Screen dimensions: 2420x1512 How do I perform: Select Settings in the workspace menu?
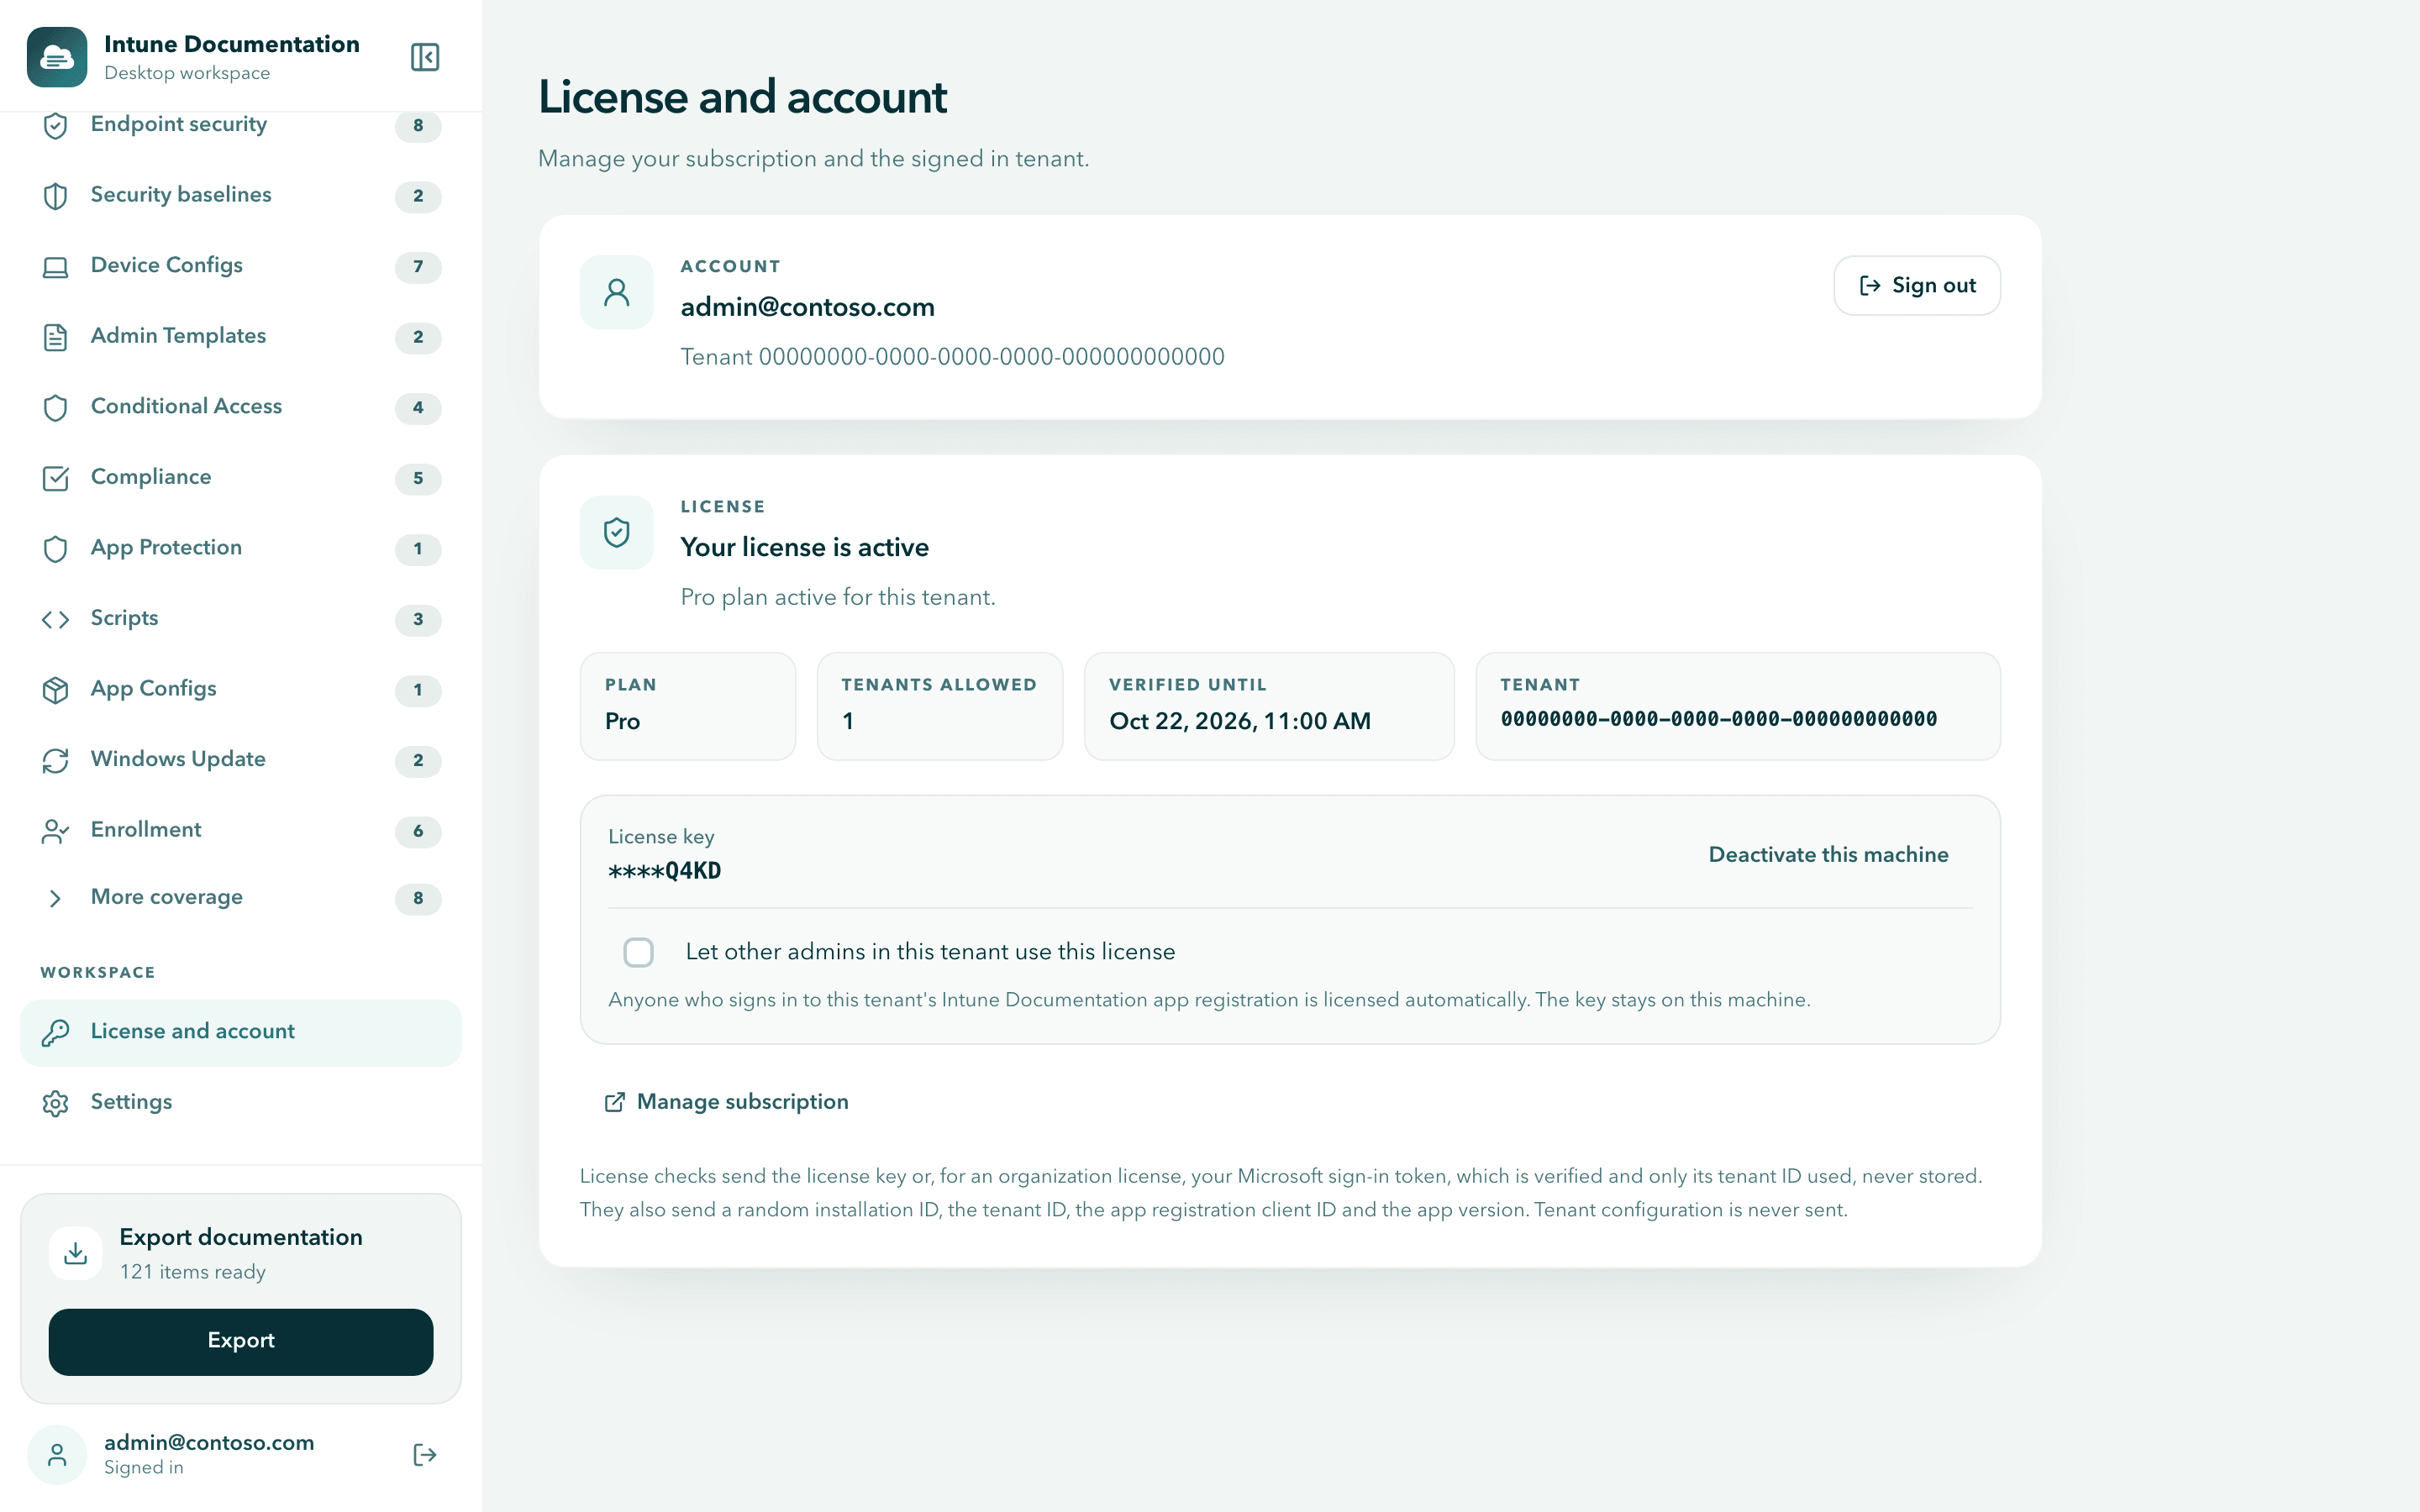(241, 1102)
